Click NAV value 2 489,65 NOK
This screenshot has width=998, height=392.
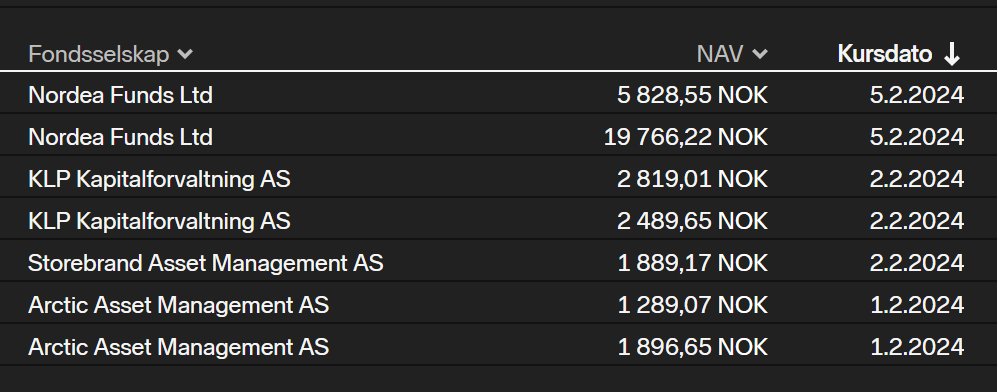(x=692, y=221)
